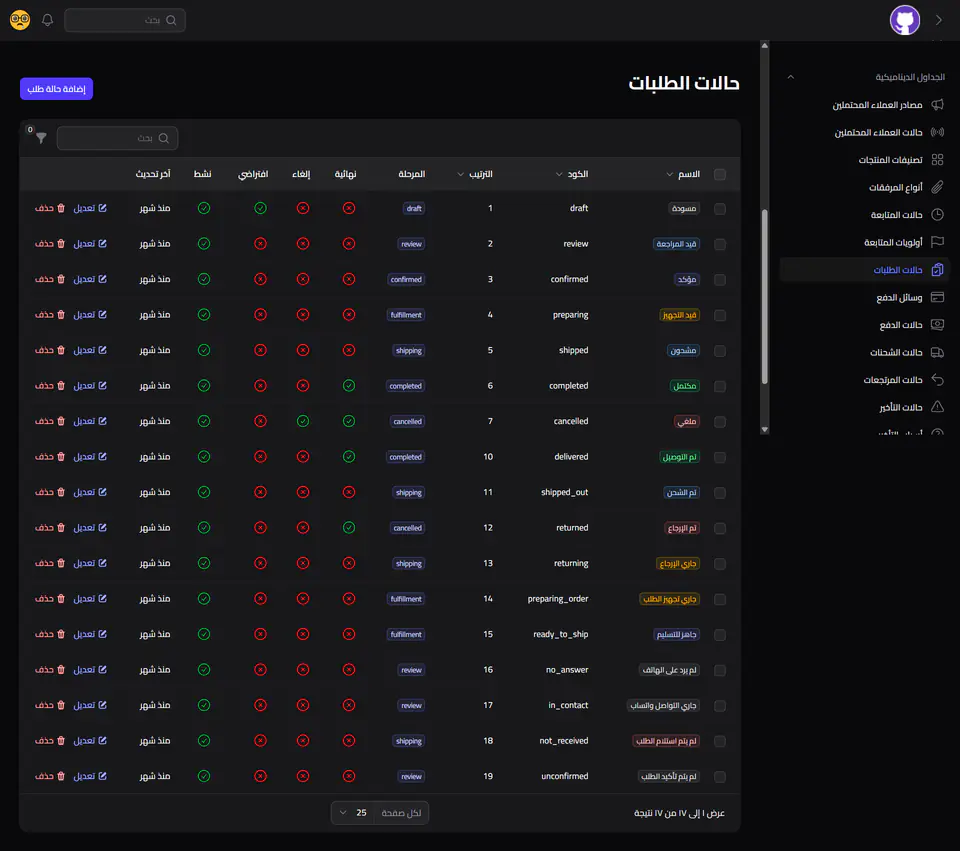
Task: Open حالات الدفع in sidebar
Action: pyautogui.click(x=863, y=324)
